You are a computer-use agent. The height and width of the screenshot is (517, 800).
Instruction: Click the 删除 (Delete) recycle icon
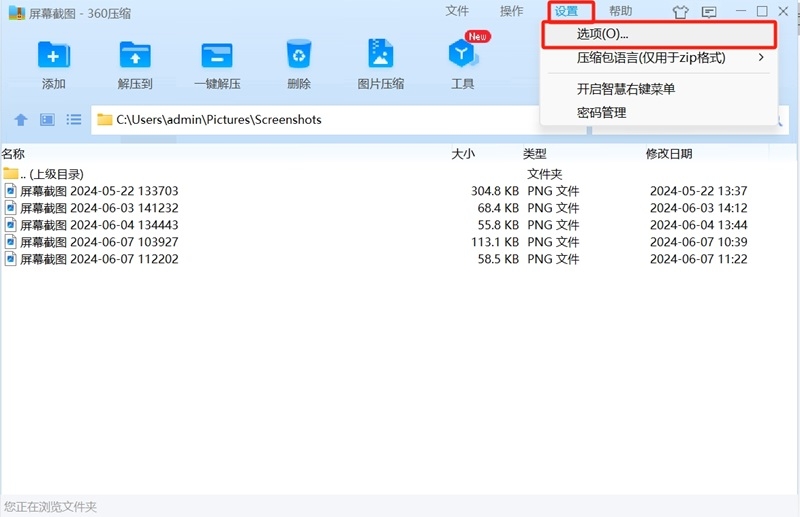299,54
